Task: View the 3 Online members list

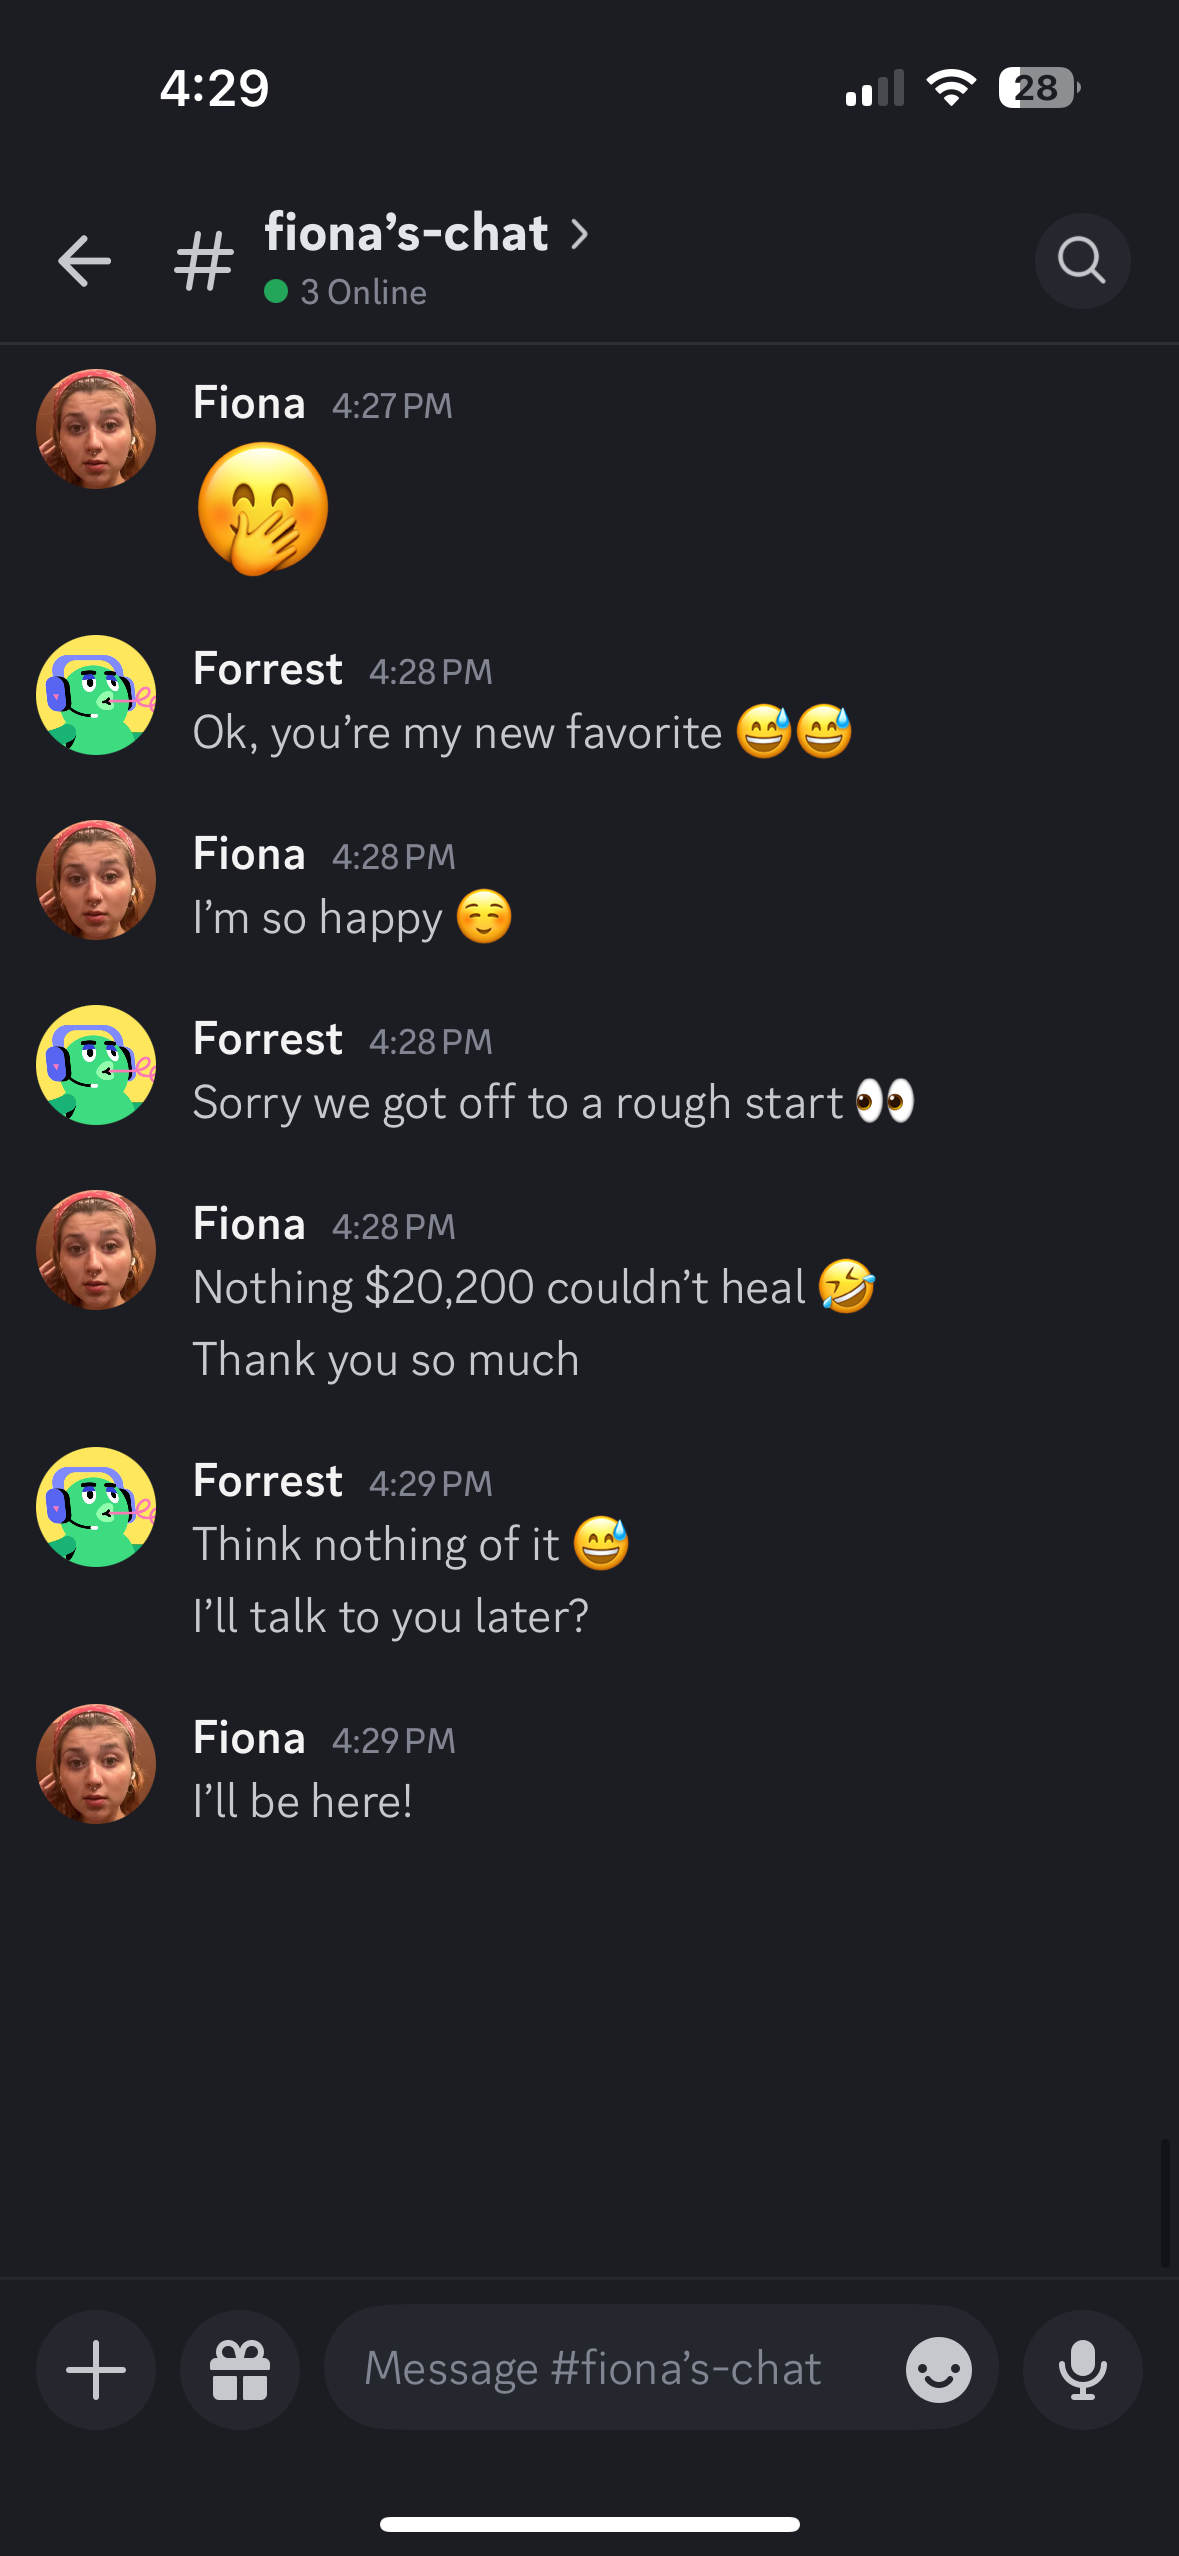Action: coord(346,292)
